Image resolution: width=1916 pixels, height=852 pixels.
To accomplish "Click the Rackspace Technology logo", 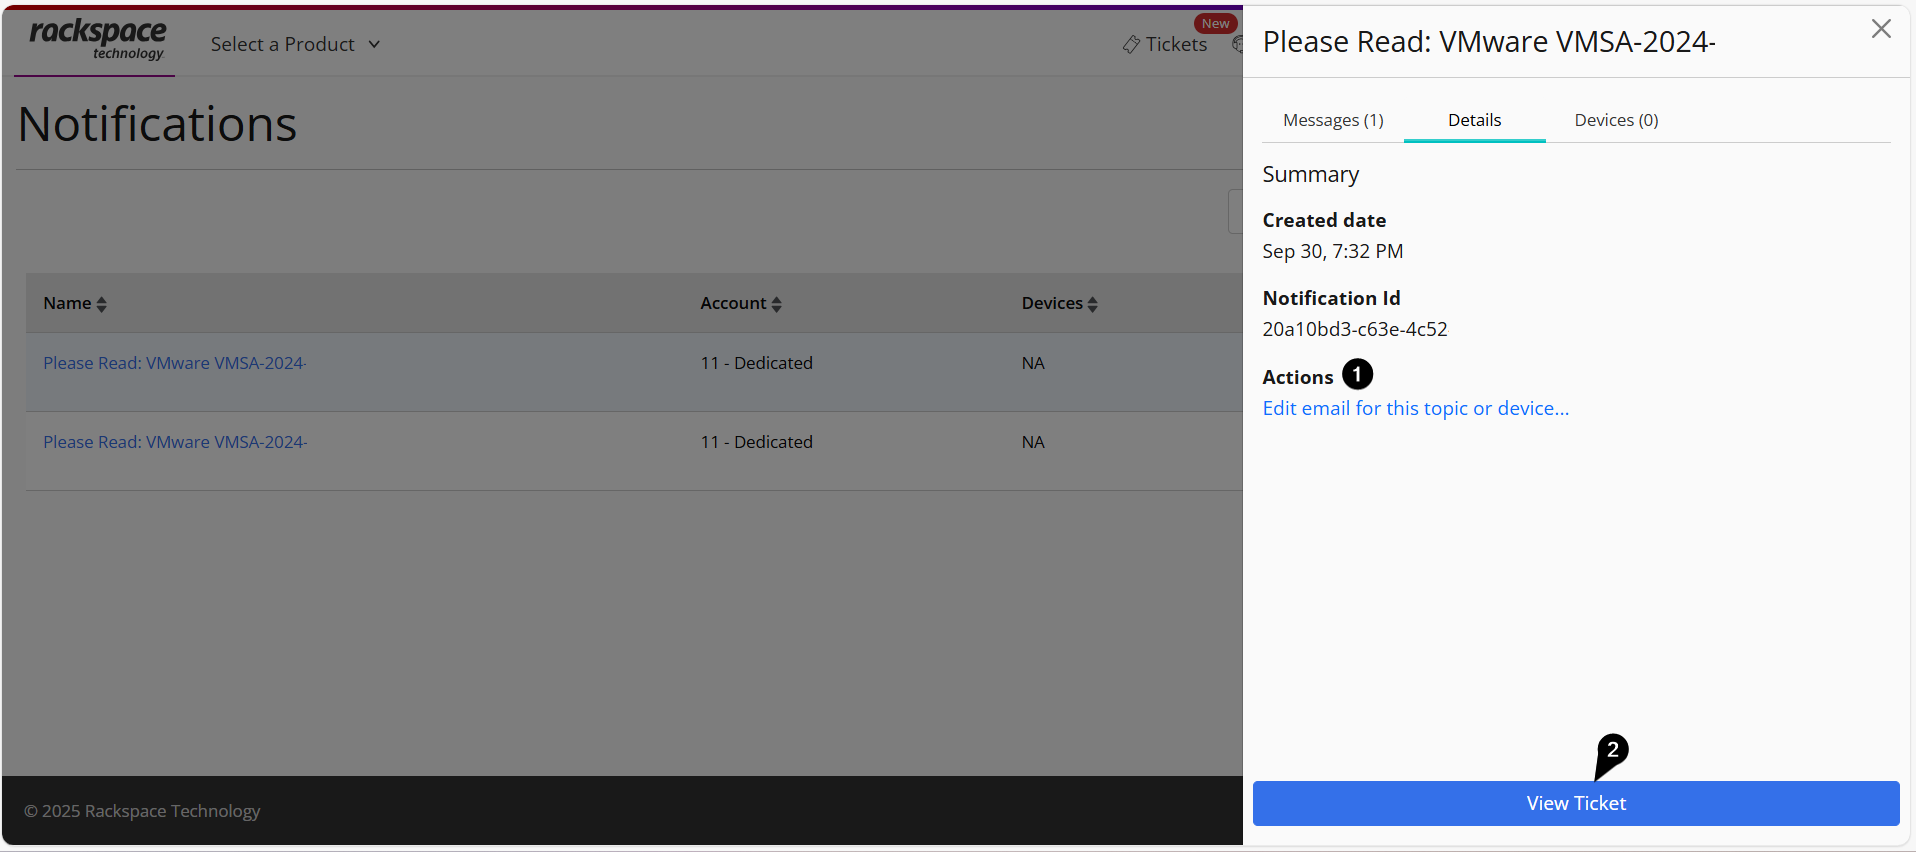I will click(98, 41).
